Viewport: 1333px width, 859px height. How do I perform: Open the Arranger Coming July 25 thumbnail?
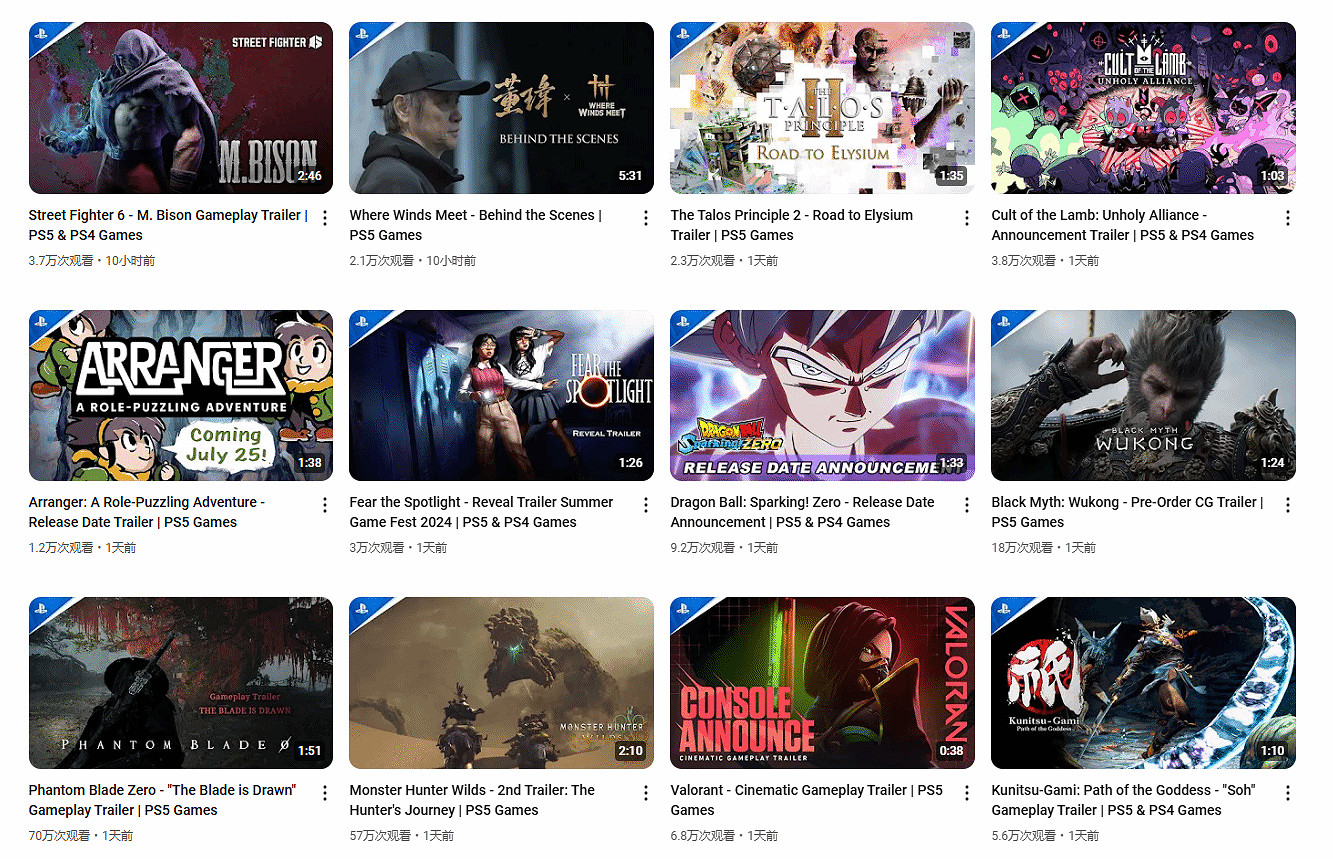point(181,395)
